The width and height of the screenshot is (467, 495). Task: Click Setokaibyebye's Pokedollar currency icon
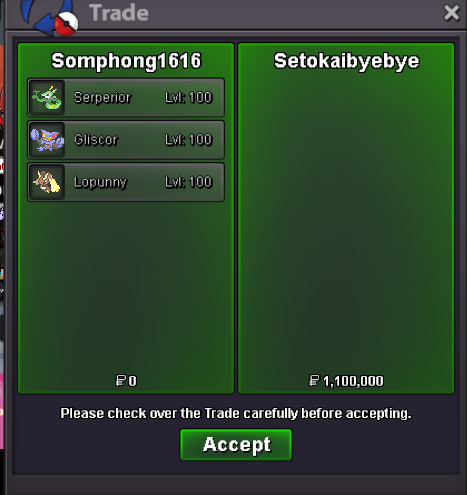pos(314,381)
